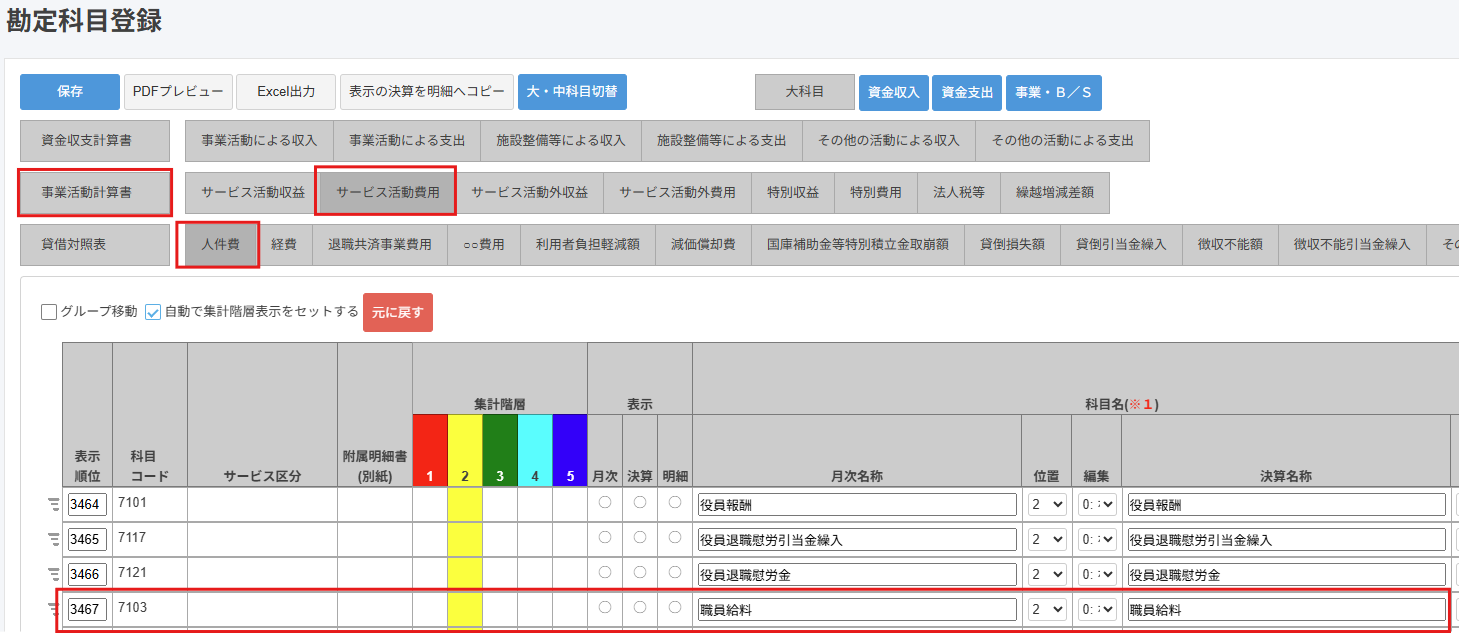Select the 繰越増減差額 tab

coord(1054,193)
